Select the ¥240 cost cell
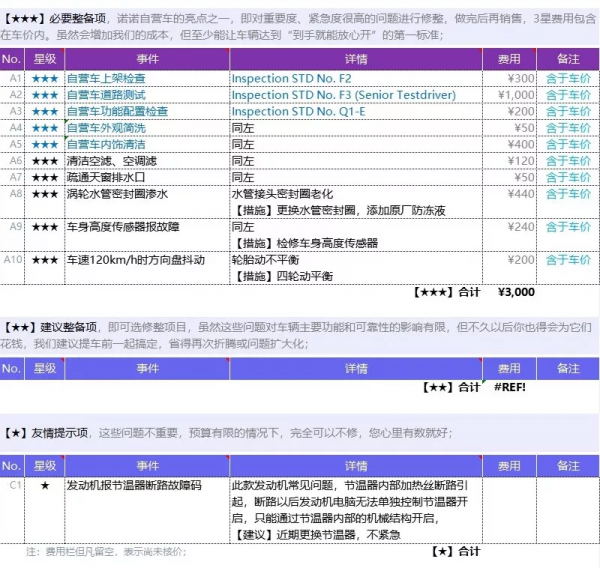Viewport: 600px width, 568px height. tap(509, 235)
